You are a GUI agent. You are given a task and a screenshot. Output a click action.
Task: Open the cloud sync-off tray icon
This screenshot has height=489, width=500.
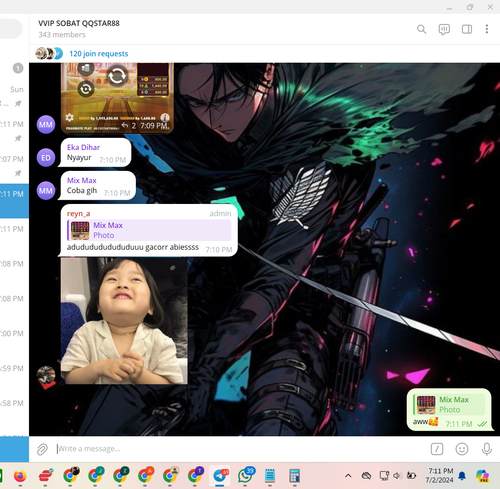pos(366,476)
